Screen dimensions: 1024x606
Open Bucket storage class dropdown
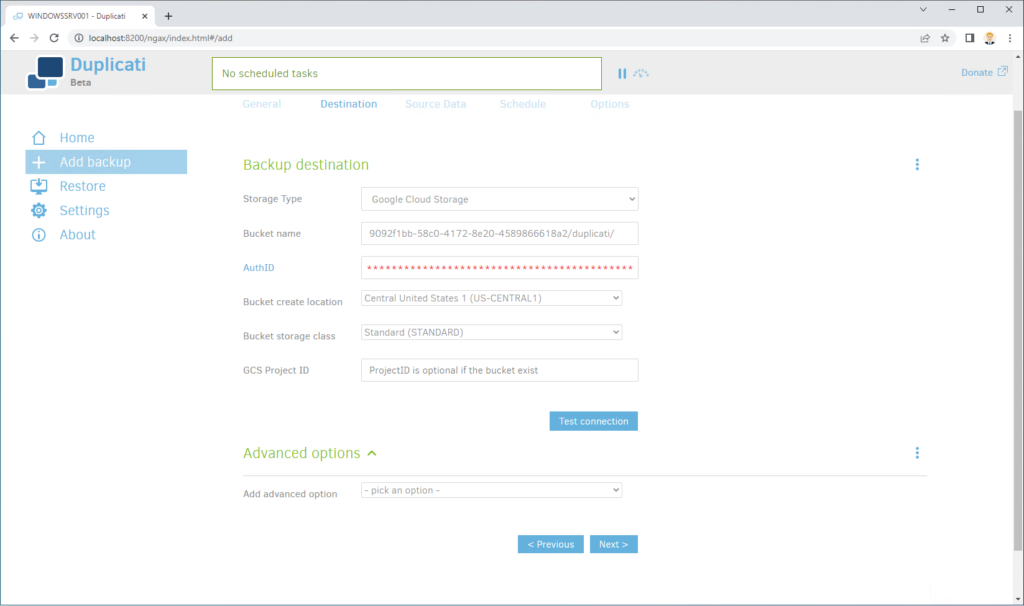(492, 332)
